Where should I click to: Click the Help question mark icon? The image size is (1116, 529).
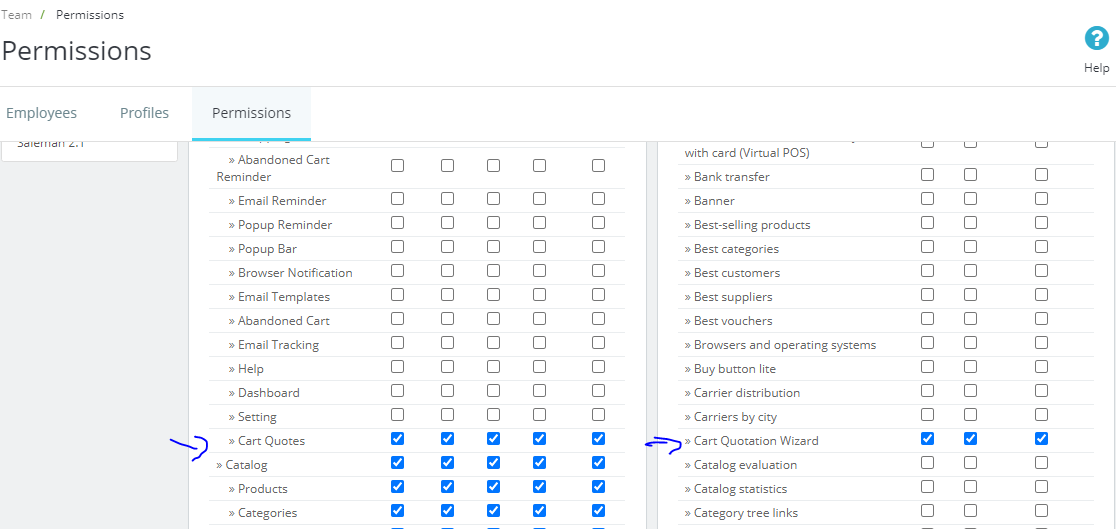pyautogui.click(x=1096, y=39)
